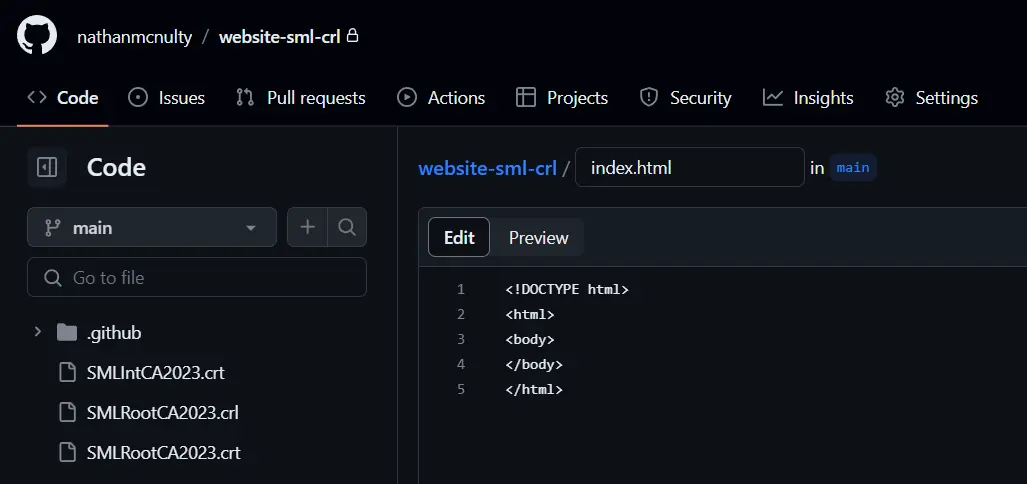Screen dimensions: 1027x484
Task: Open the Settings tab
Action: pos(931,97)
